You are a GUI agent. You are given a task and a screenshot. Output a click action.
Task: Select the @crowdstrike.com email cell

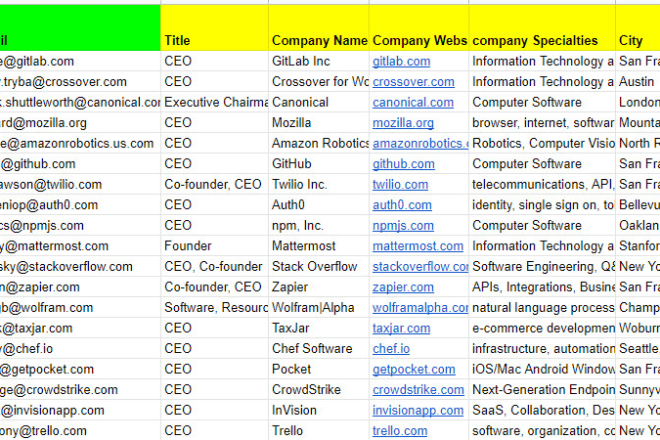pos(80,390)
